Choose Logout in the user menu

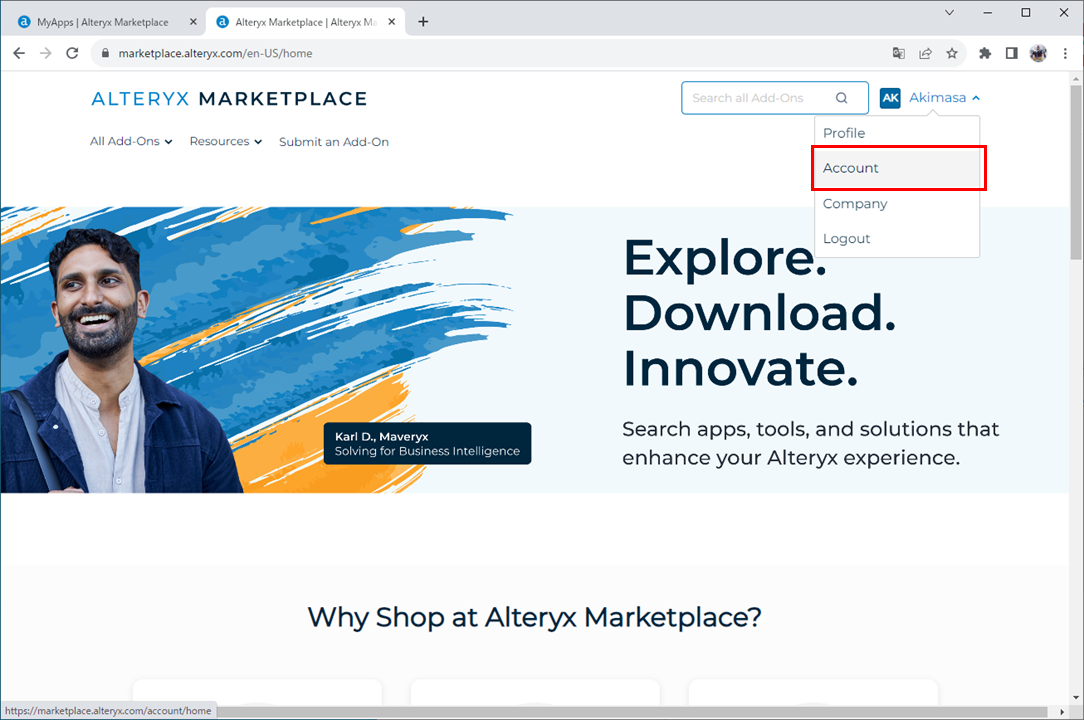(846, 239)
